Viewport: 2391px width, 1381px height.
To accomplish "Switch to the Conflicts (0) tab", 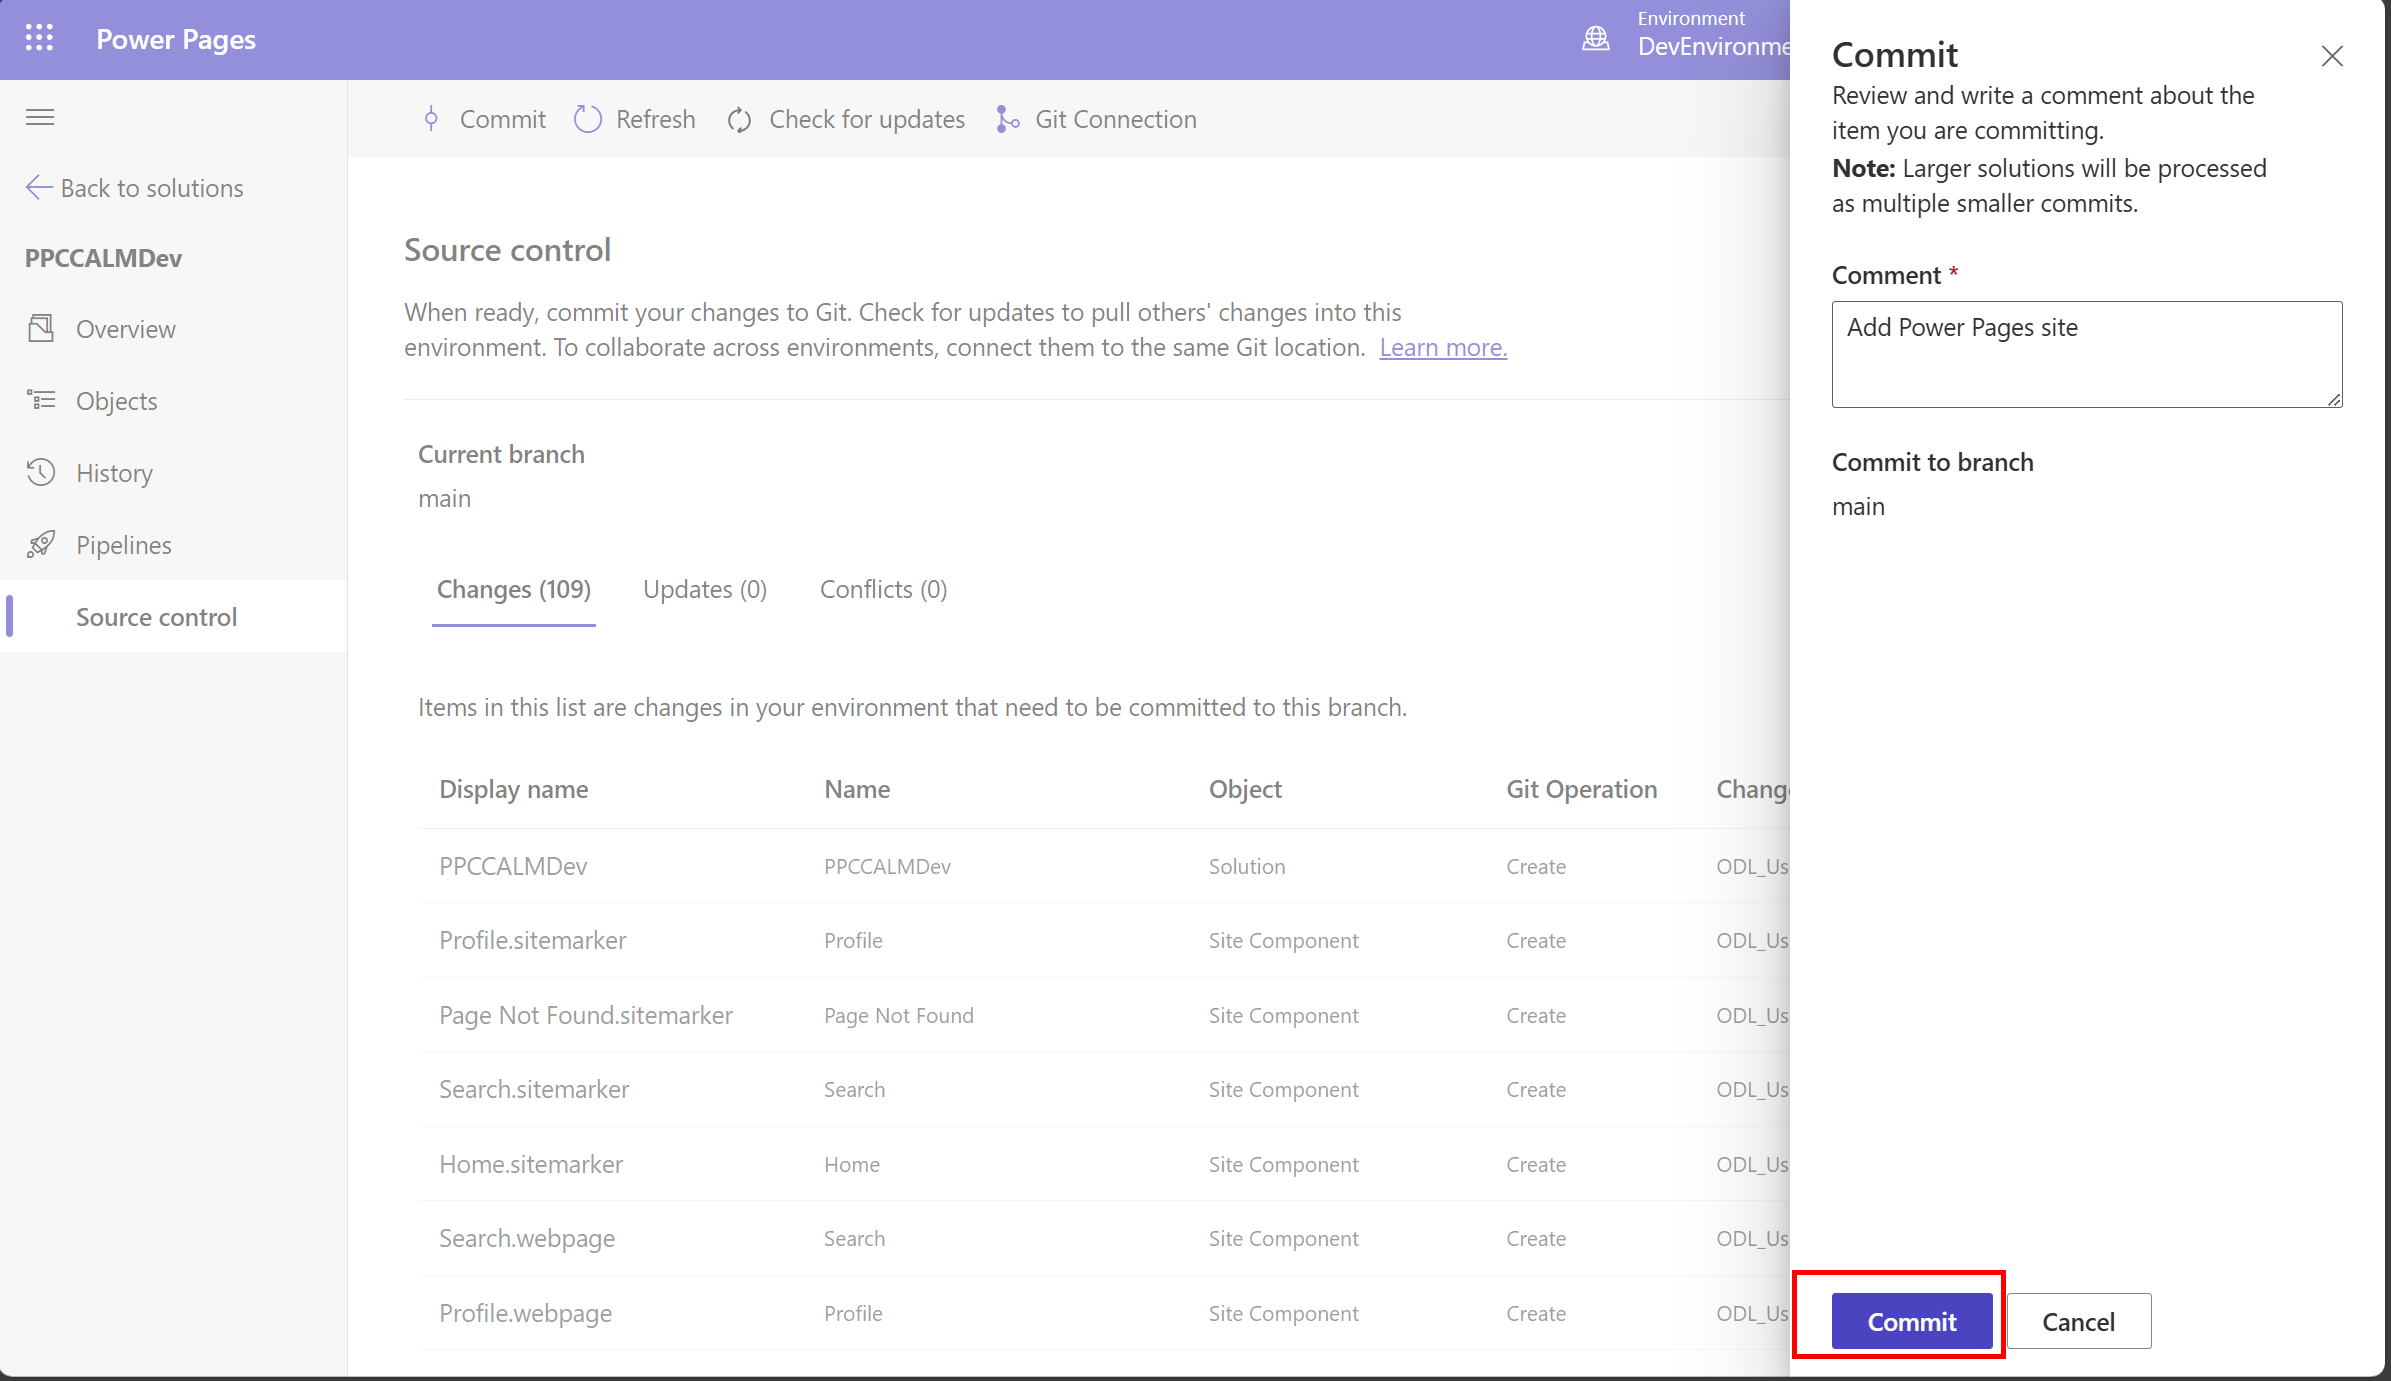I will [x=883, y=590].
